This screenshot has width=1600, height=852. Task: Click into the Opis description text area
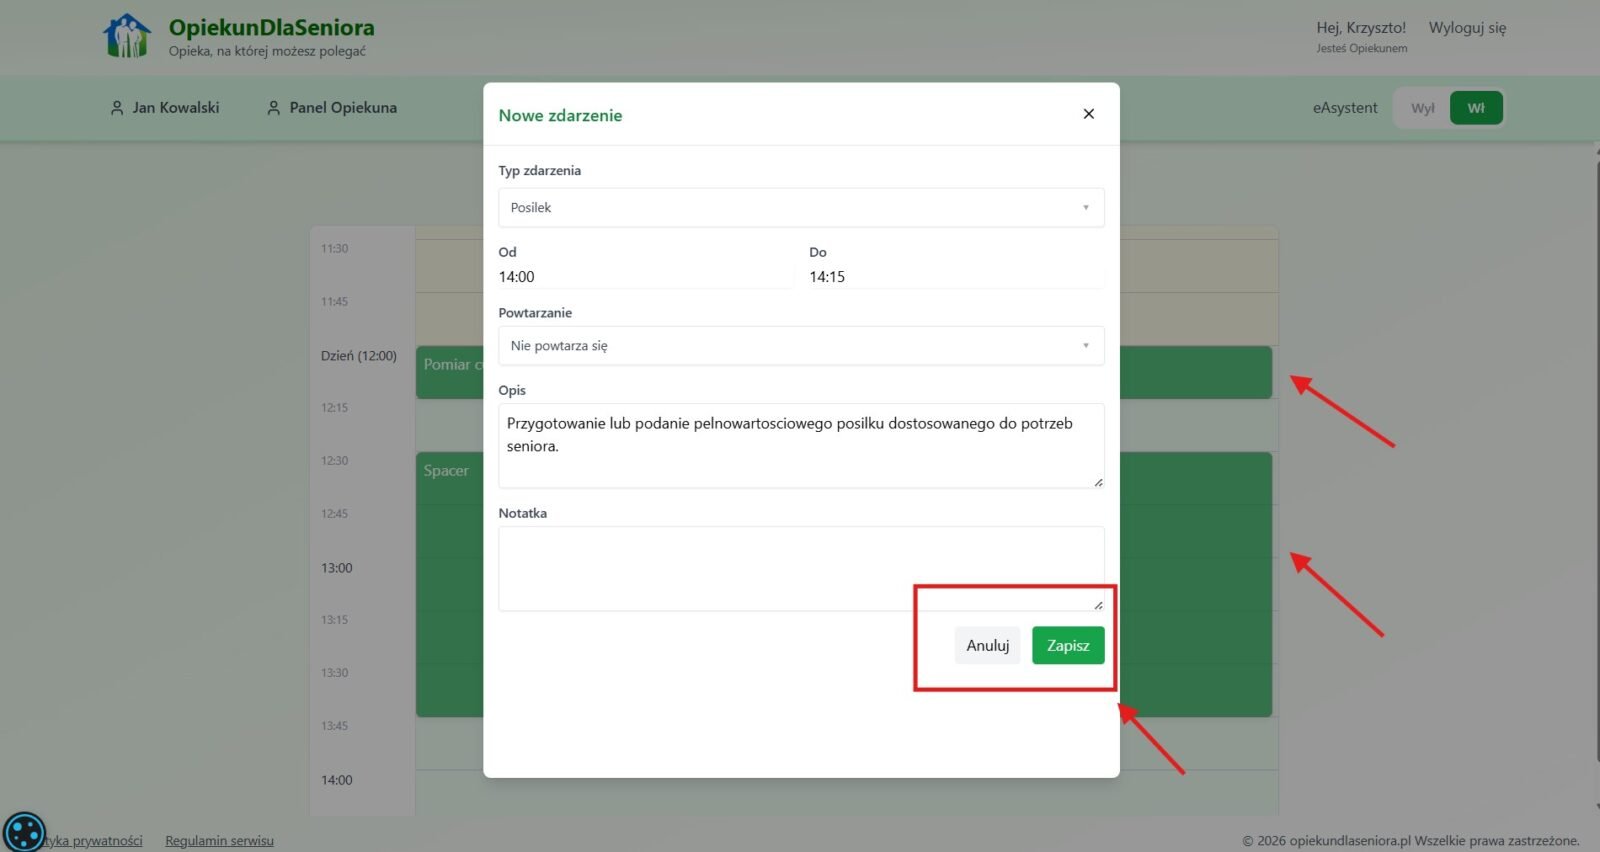tap(800, 445)
